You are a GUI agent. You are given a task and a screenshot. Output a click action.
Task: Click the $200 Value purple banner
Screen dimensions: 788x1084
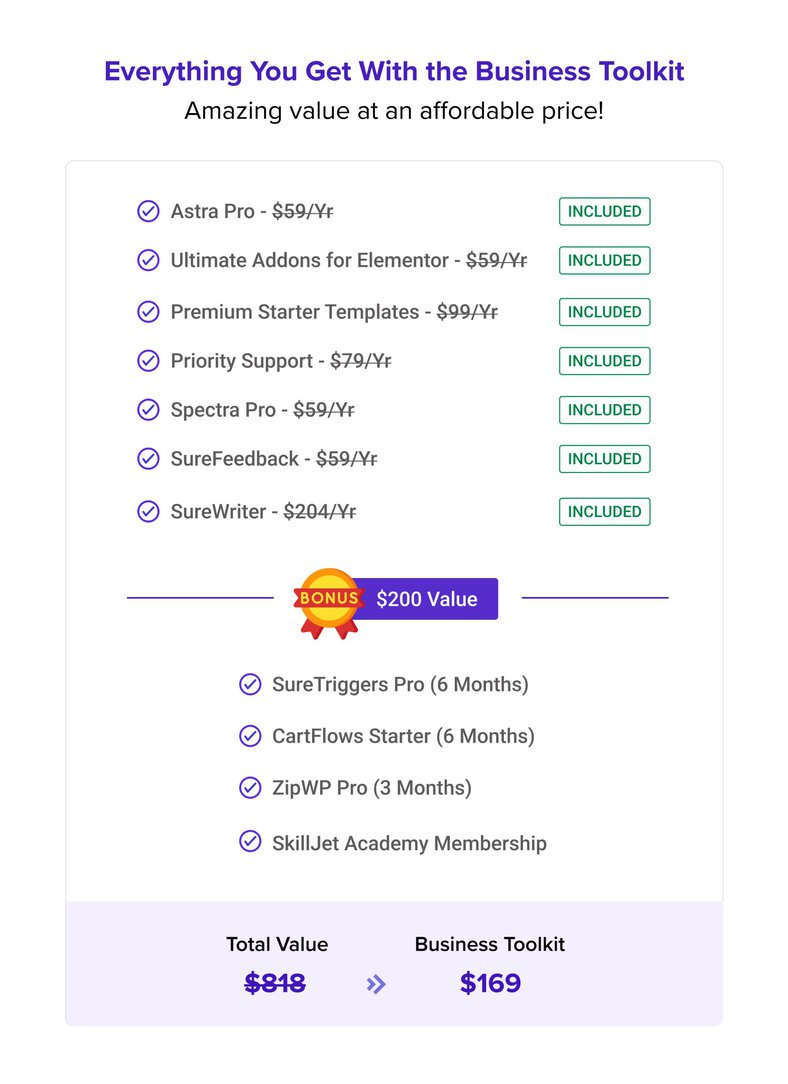click(427, 599)
